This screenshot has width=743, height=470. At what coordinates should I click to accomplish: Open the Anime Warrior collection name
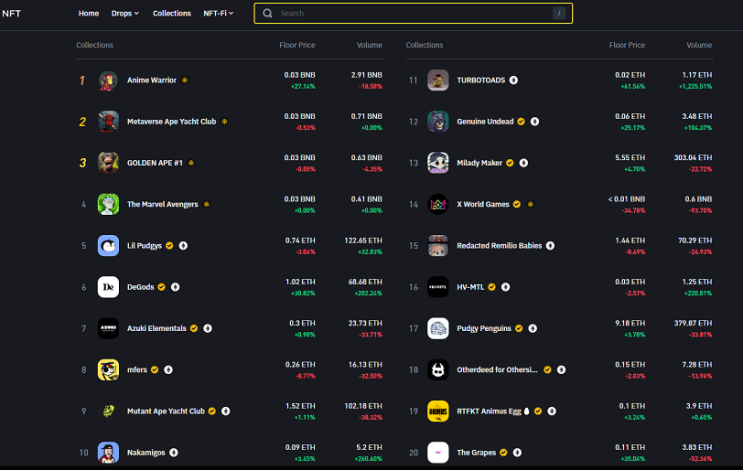pos(152,80)
